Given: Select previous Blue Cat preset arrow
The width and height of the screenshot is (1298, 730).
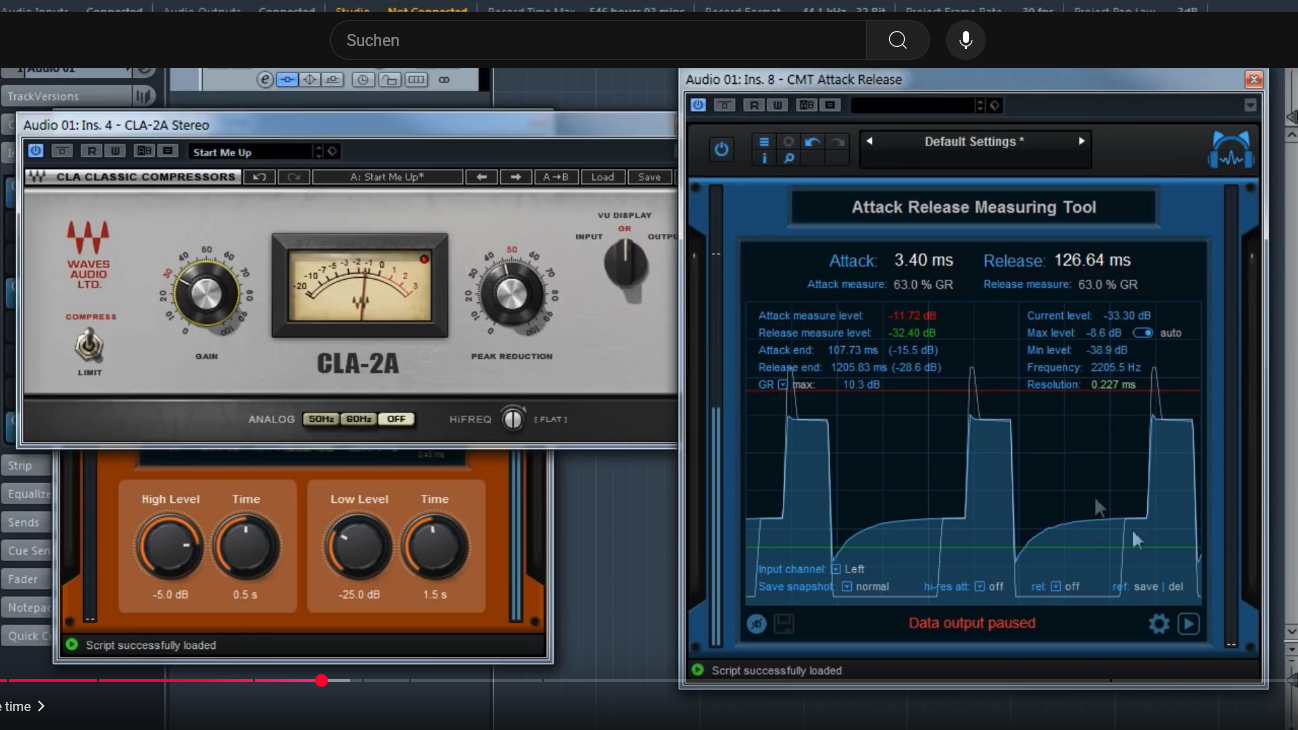Looking at the screenshot, I should 869,141.
